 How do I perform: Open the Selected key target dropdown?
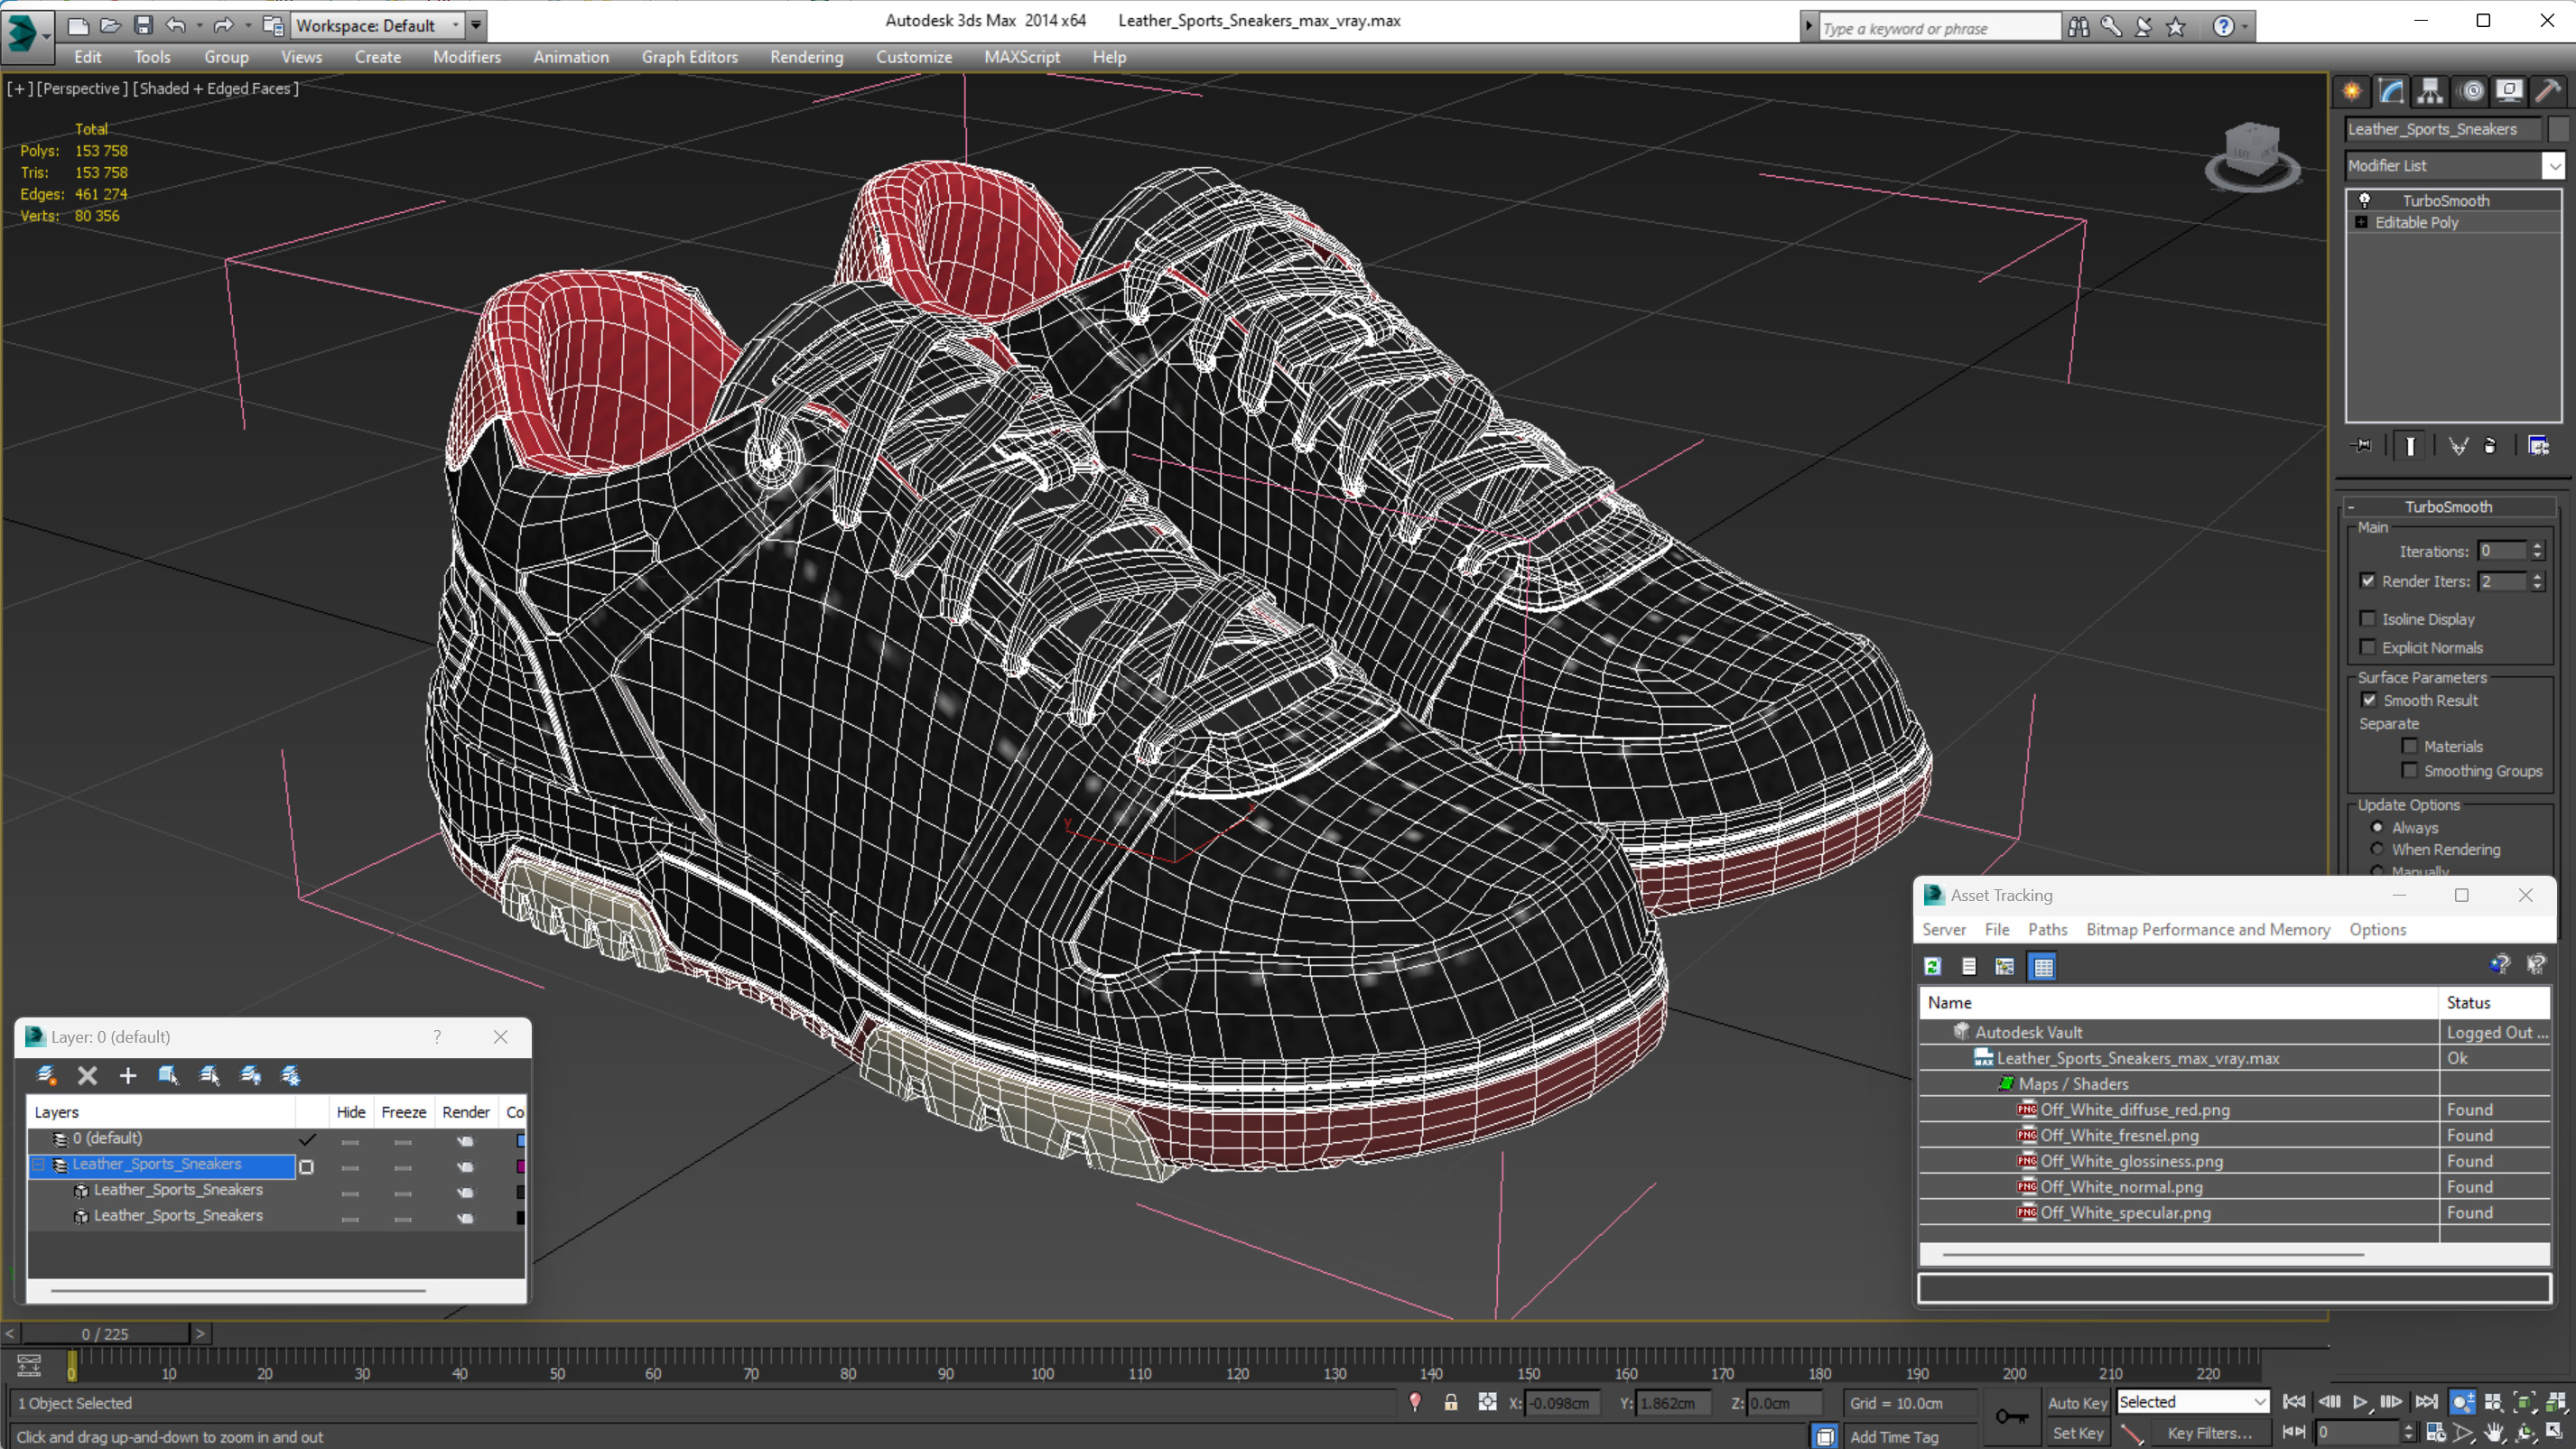tap(2192, 1402)
